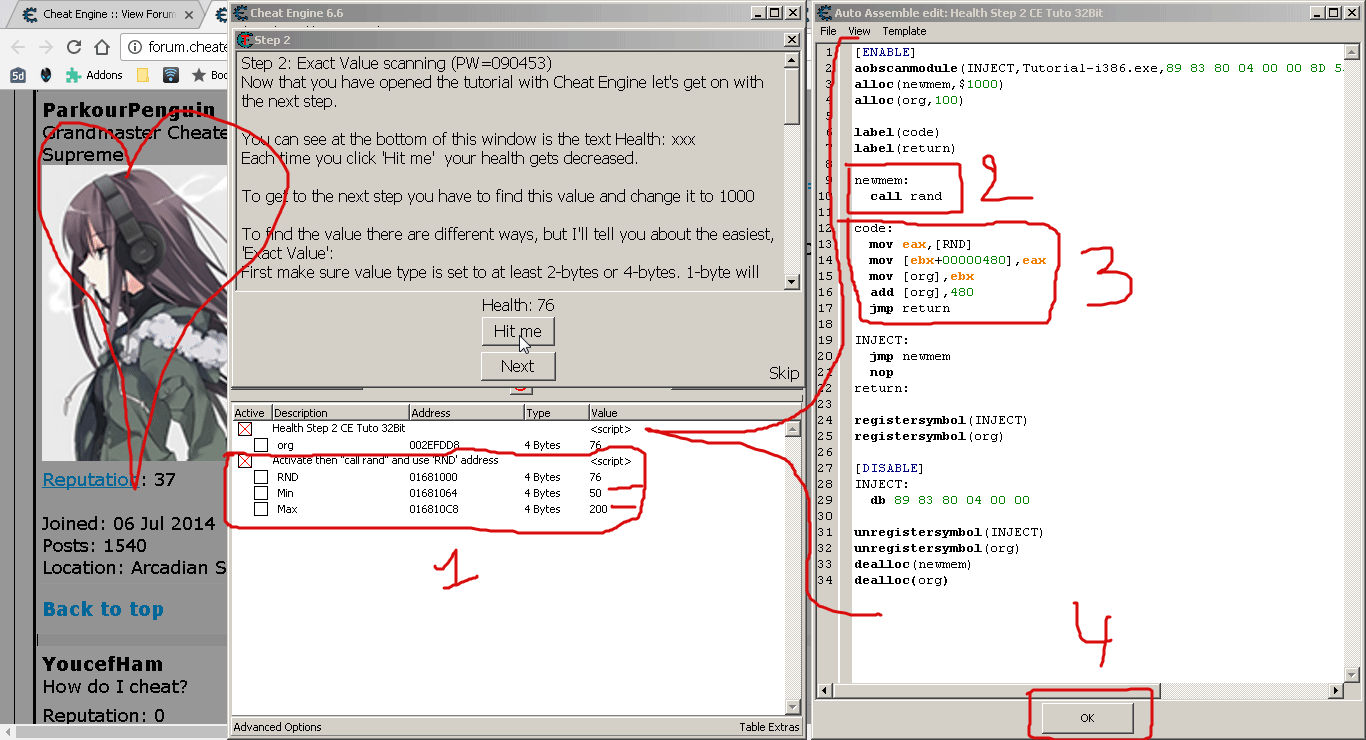This screenshot has height=740, width=1366.
Task: Click the WiFi bookmark icon
Action: pyautogui.click(x=171, y=75)
